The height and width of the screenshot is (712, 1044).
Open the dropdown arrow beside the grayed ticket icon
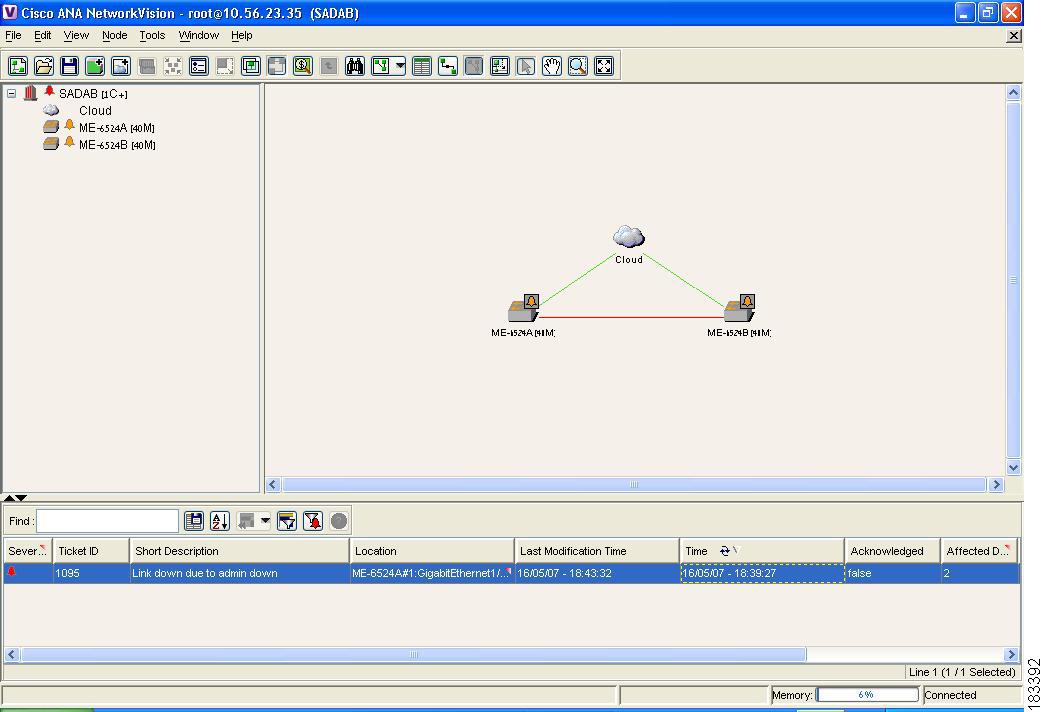pyautogui.click(x=265, y=521)
